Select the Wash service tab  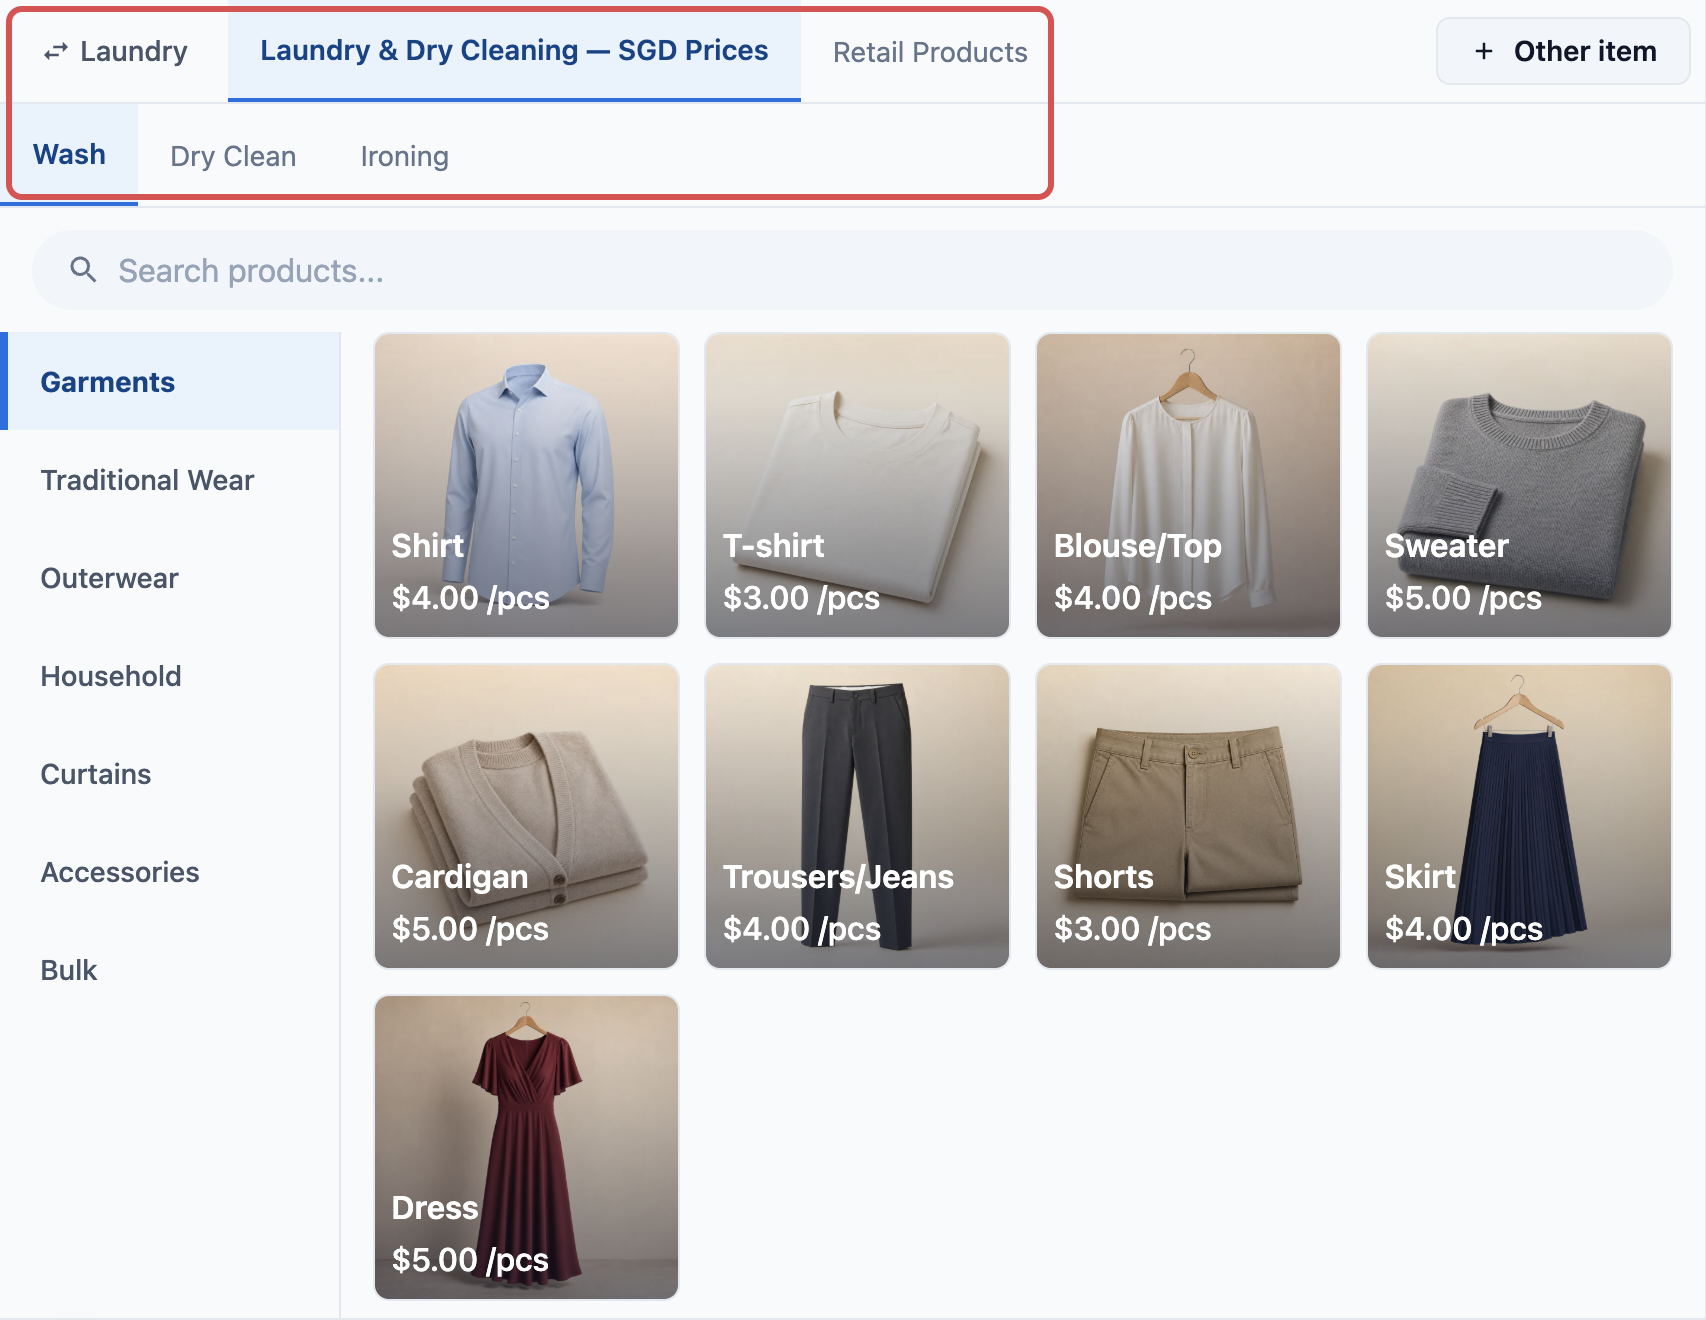click(x=69, y=155)
